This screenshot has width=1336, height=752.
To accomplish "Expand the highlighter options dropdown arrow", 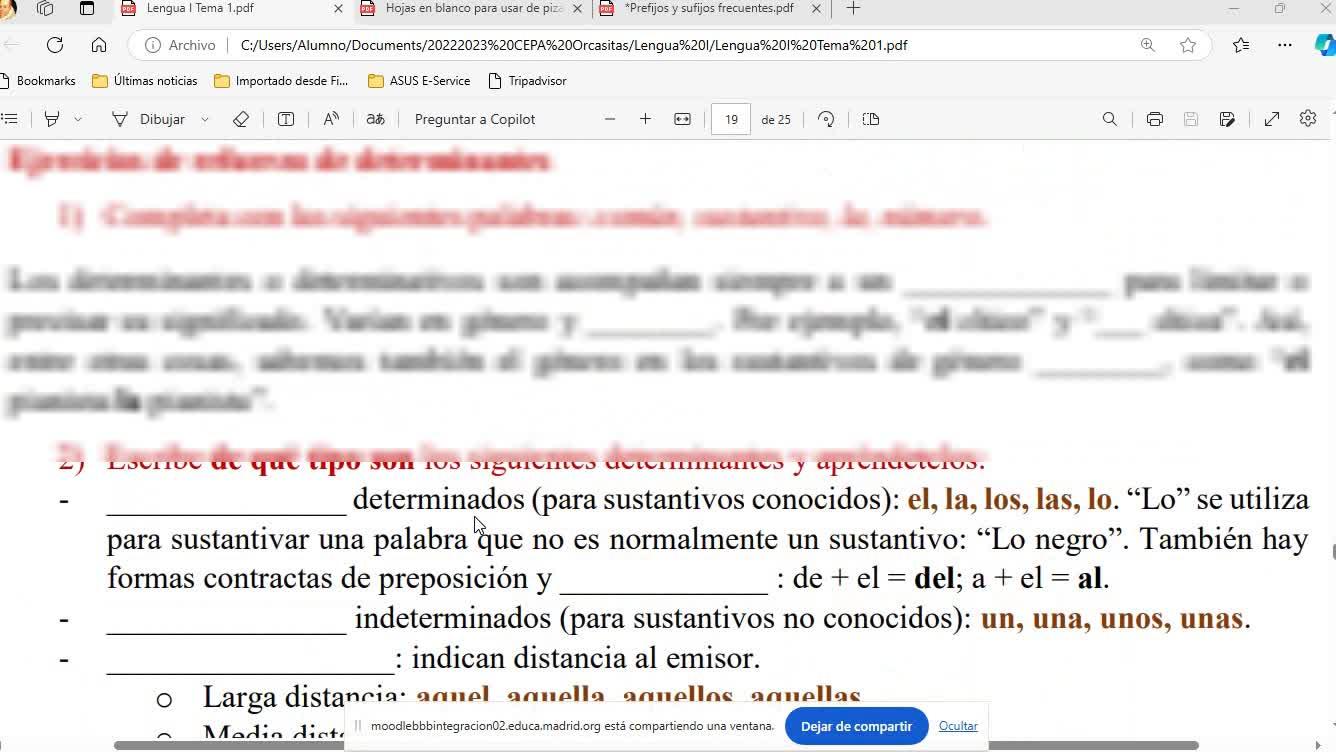I will pos(78,119).
